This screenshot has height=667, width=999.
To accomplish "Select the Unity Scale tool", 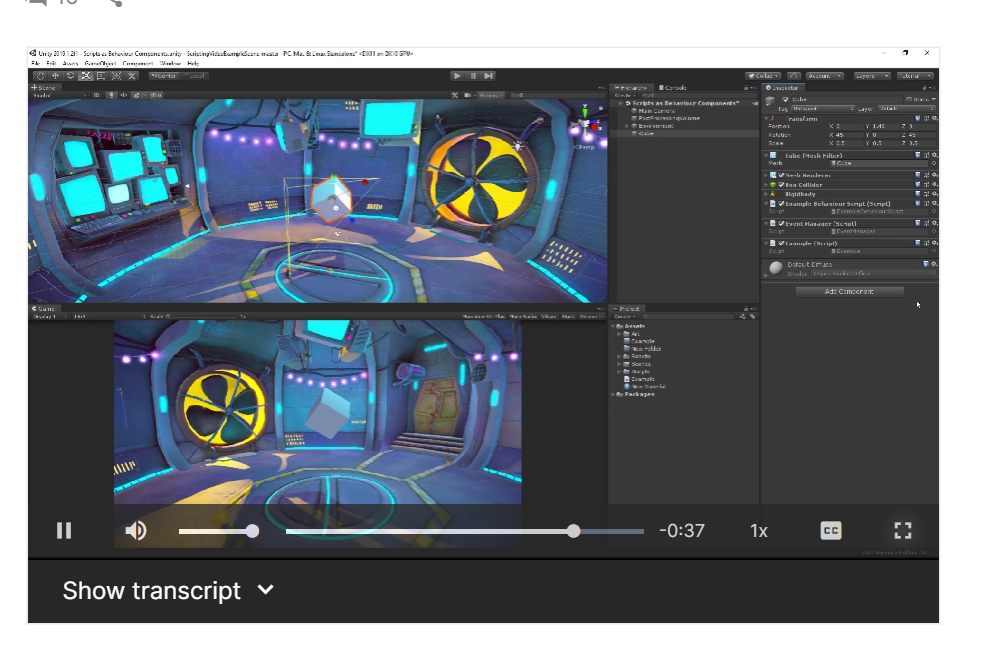I will 86,76.
